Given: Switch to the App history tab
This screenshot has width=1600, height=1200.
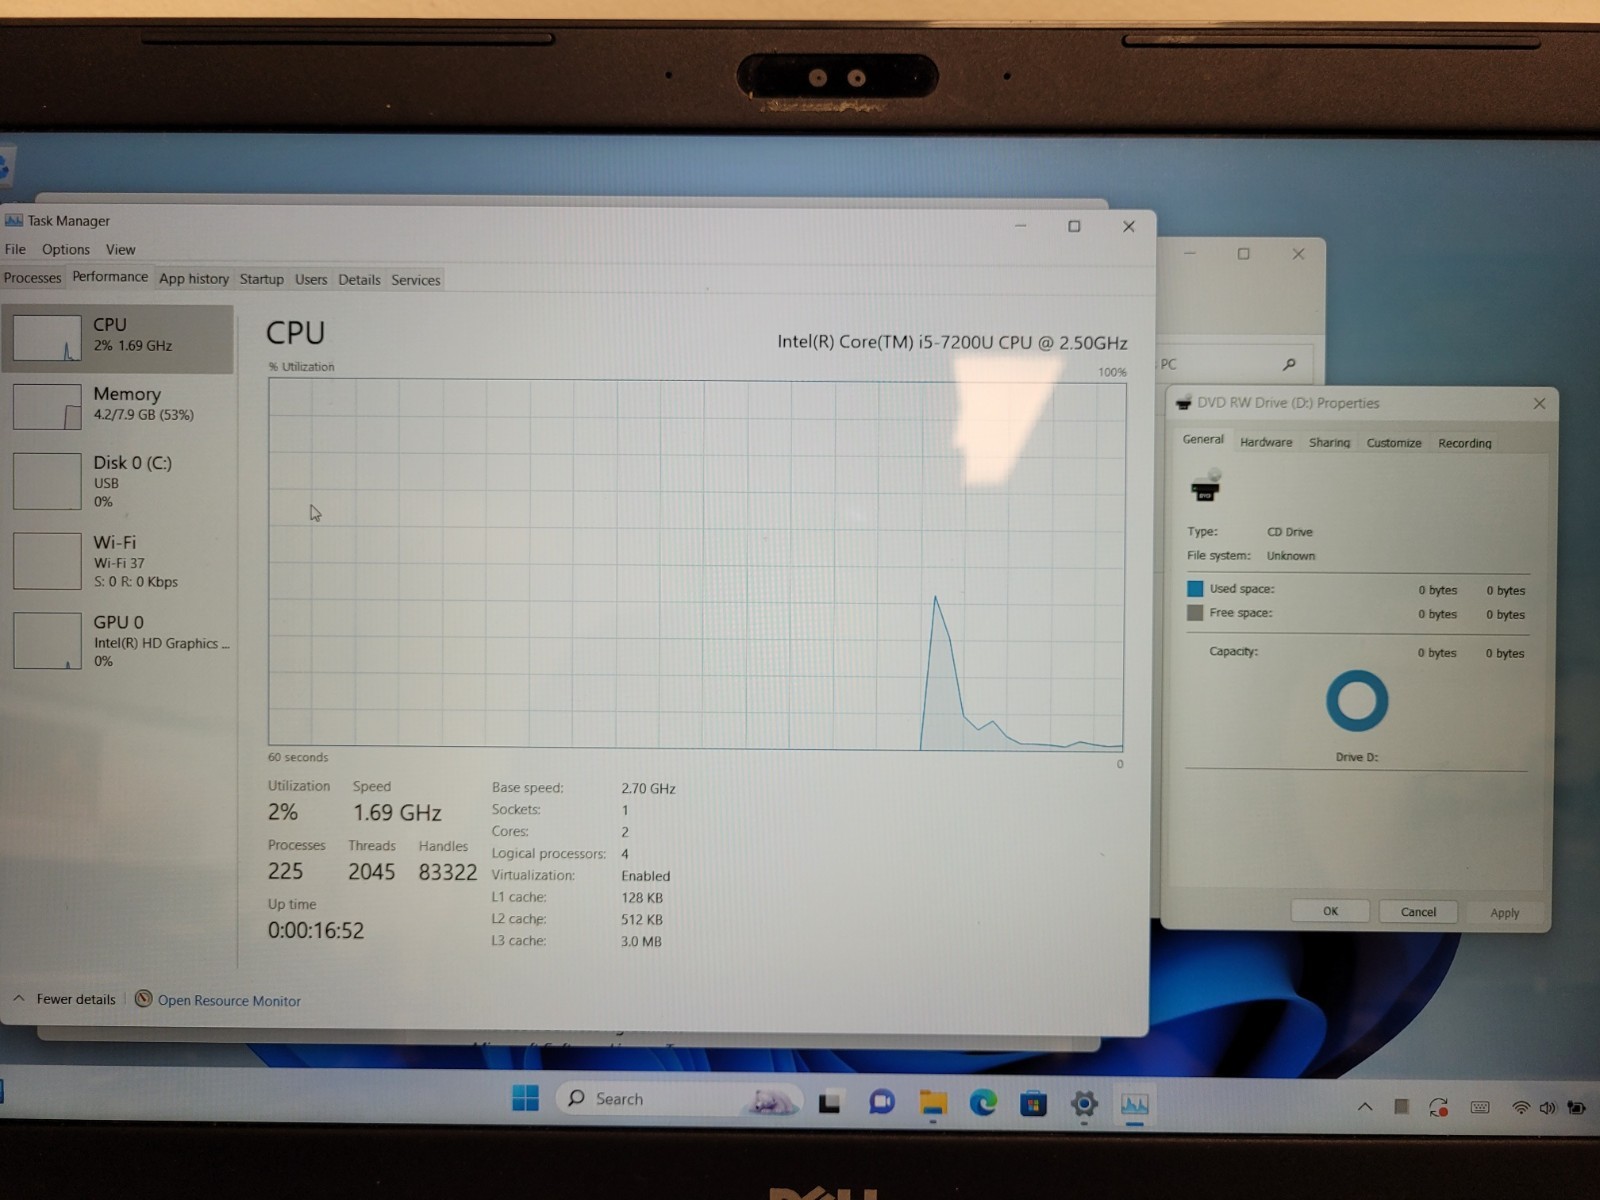Looking at the screenshot, I should point(194,279).
